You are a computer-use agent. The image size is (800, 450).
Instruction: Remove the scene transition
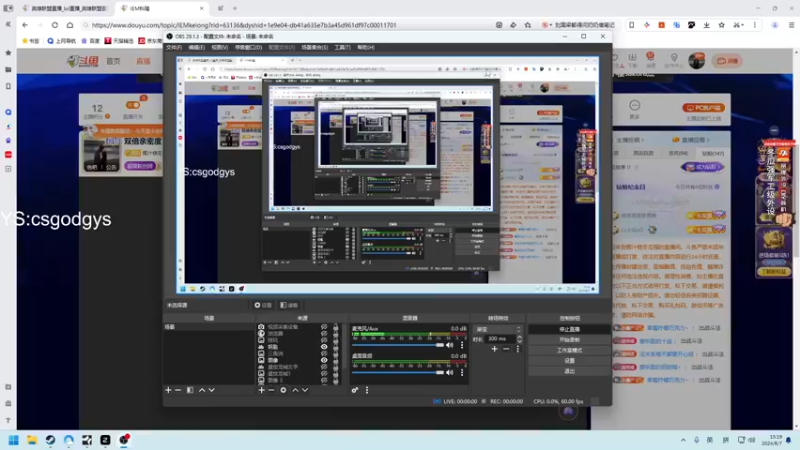tap(506, 349)
